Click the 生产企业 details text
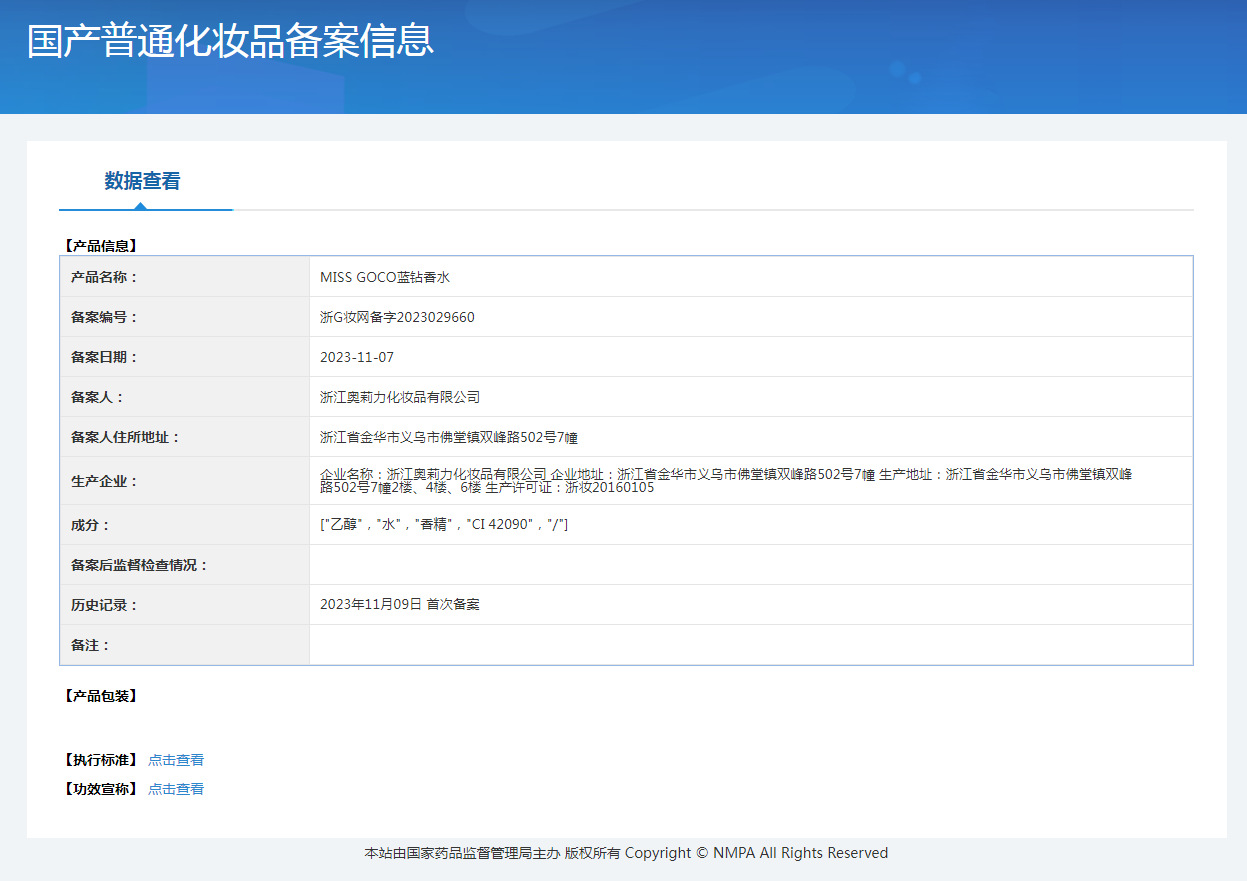 (725, 481)
